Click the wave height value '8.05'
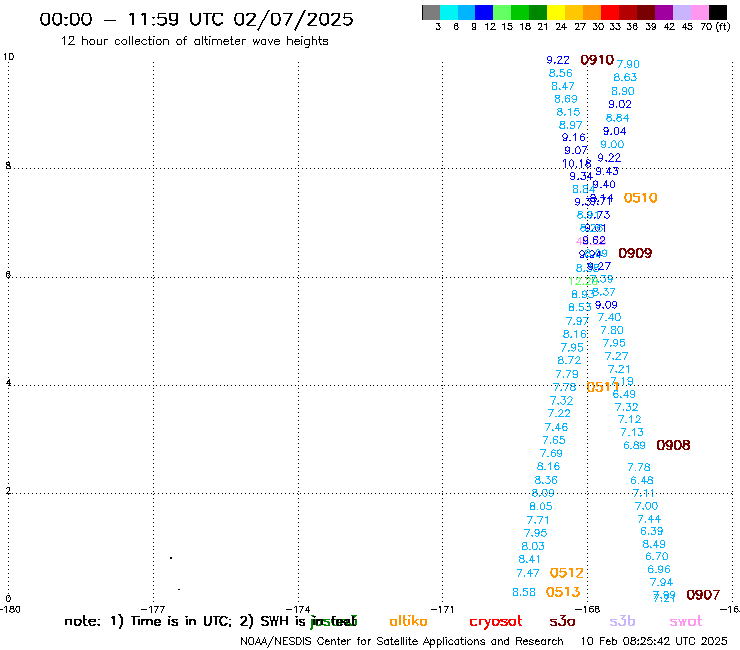 coord(541,506)
